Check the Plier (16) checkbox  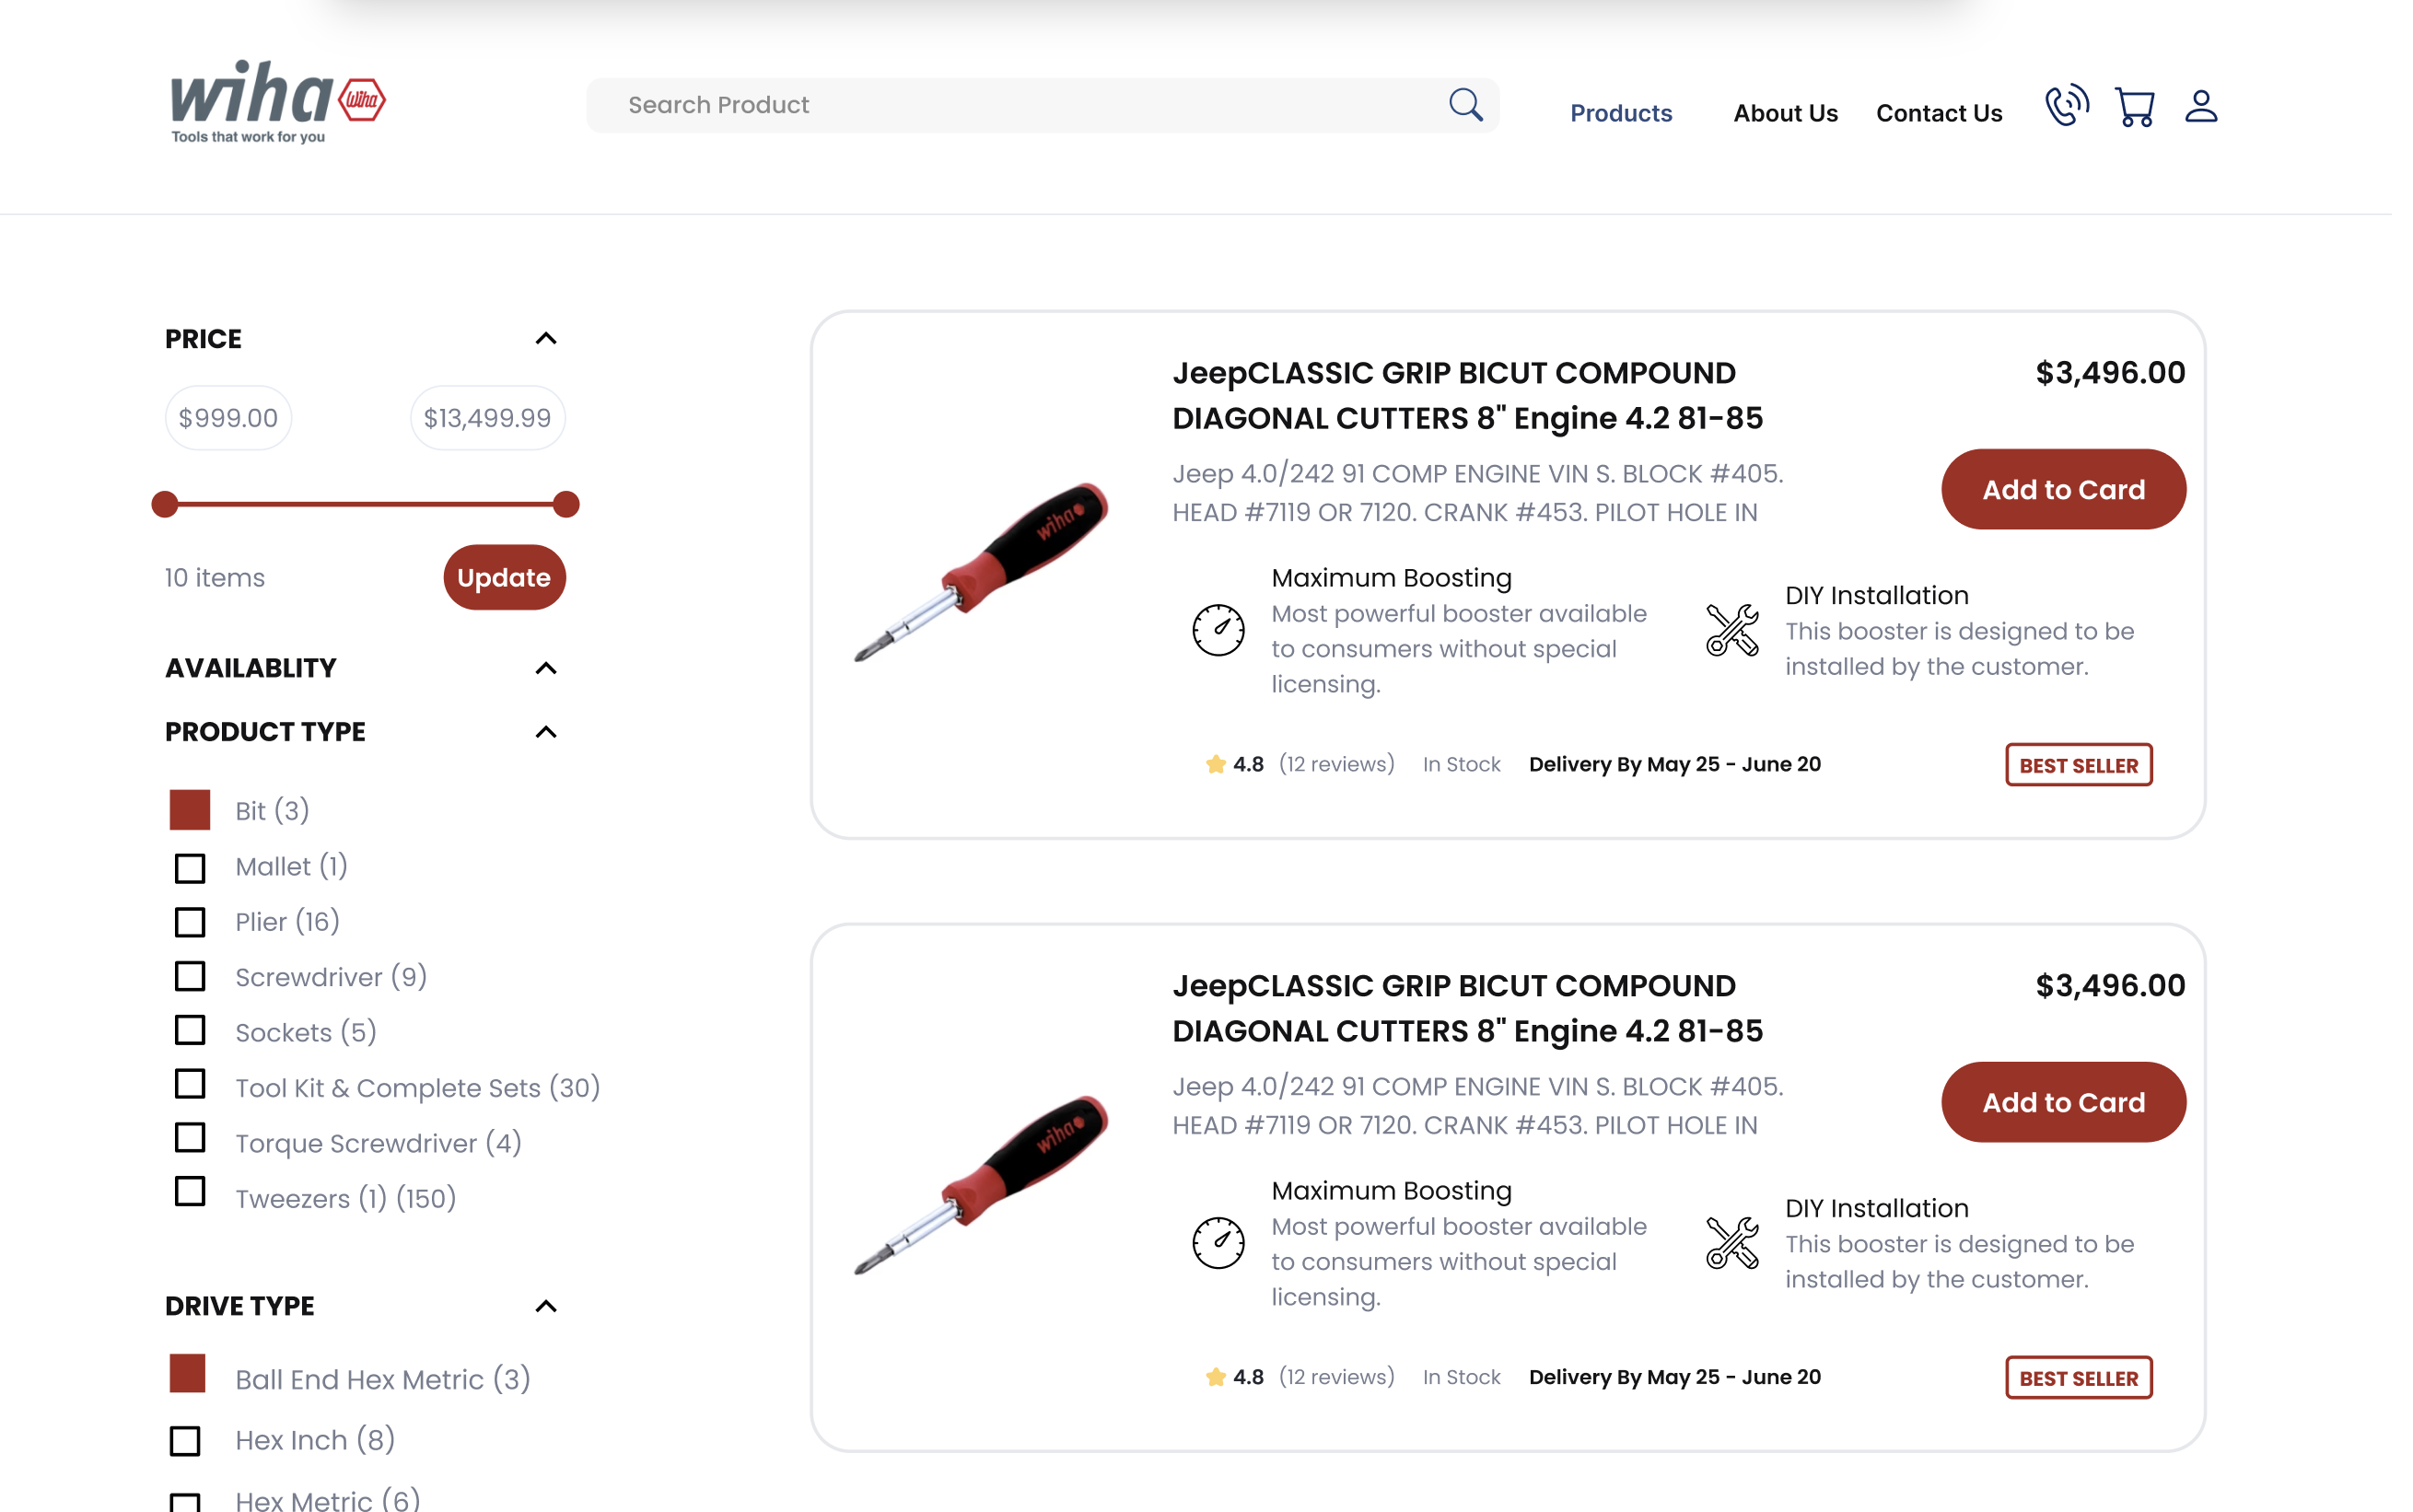(189, 921)
